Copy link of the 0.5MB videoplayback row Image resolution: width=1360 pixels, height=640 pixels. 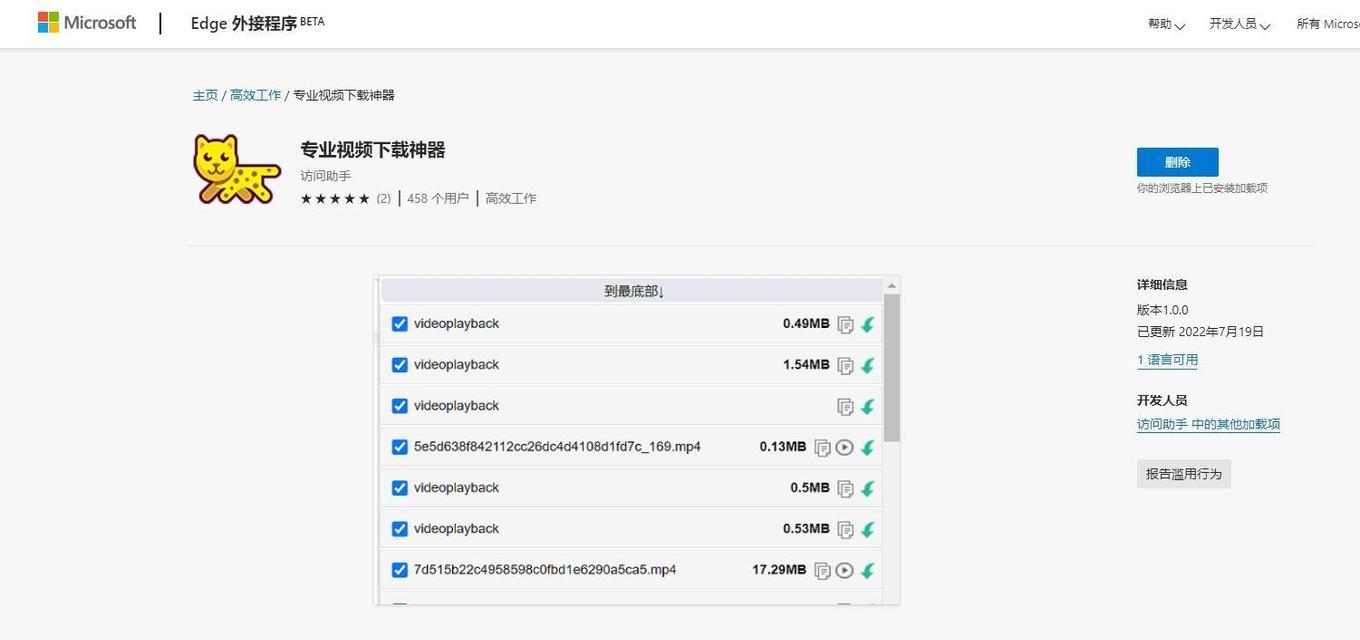click(x=845, y=488)
